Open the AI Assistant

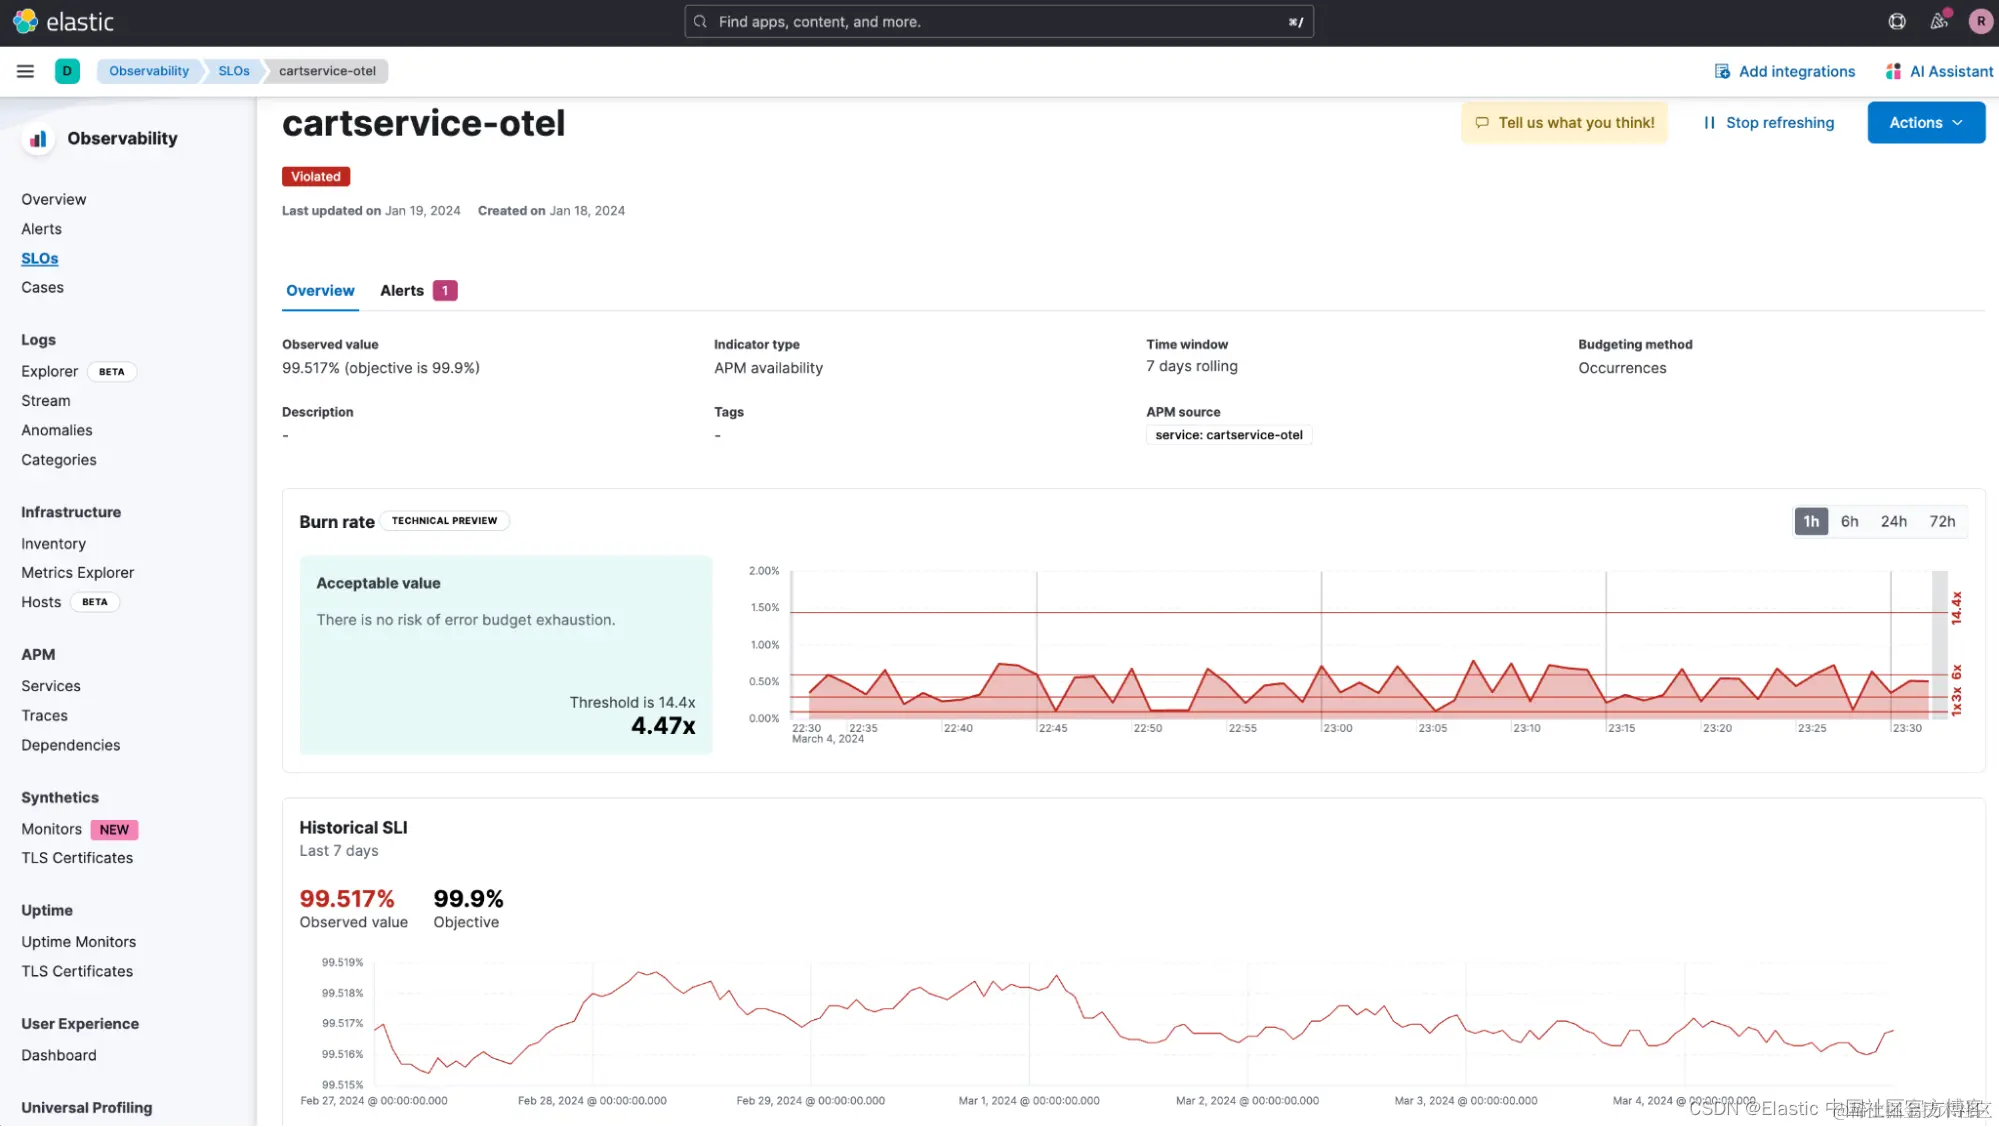click(1939, 71)
